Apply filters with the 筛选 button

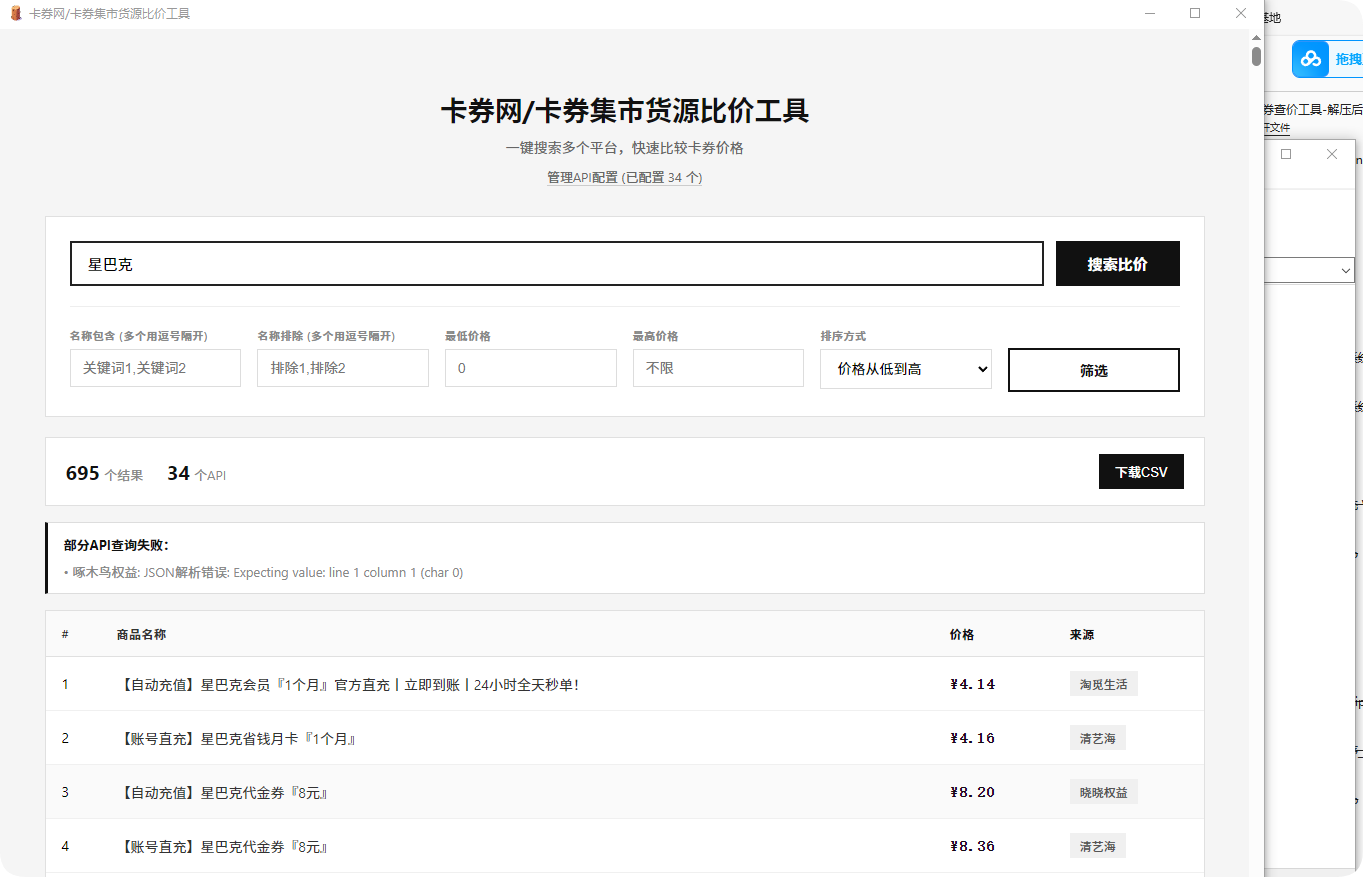point(1093,369)
